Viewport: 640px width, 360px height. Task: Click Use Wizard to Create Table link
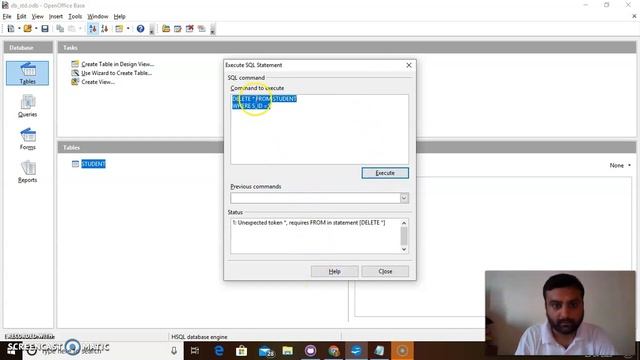click(116, 73)
